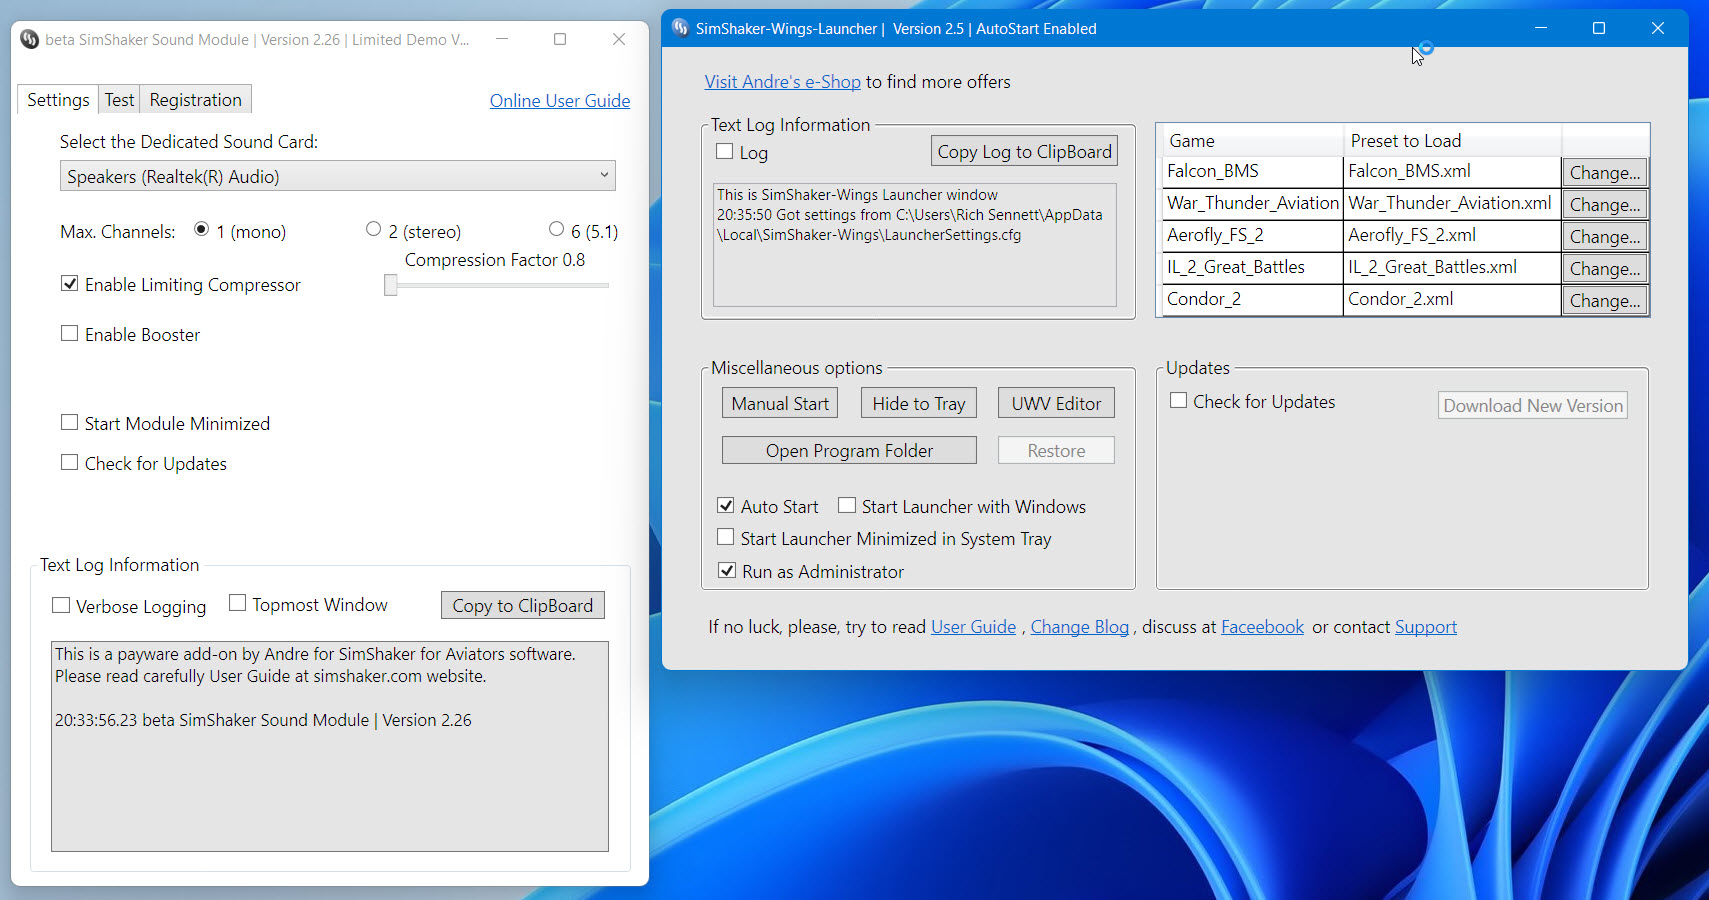Click the Restore button
This screenshot has height=900, width=1709.
tap(1056, 450)
